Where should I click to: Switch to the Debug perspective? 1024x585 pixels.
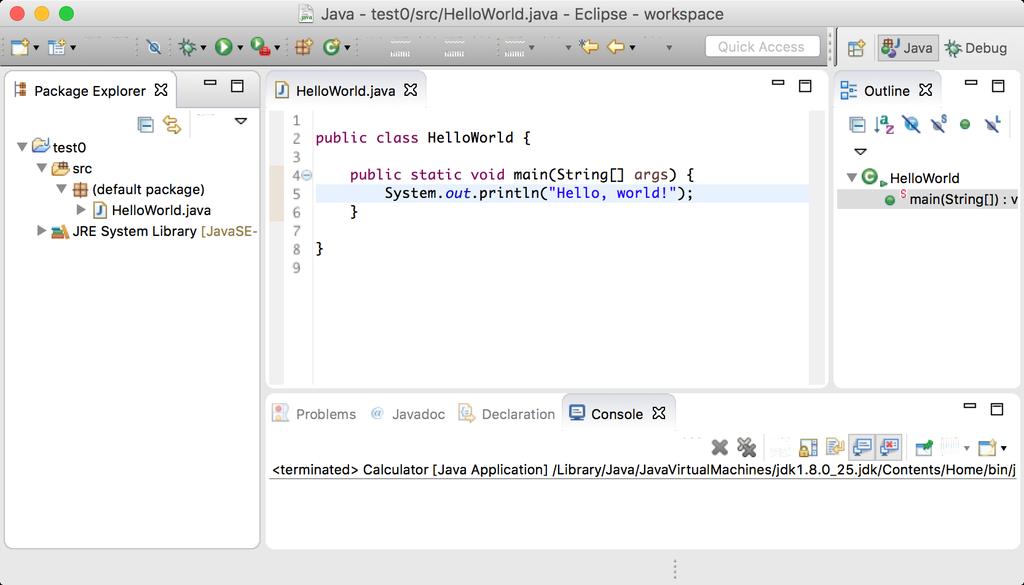(976, 48)
